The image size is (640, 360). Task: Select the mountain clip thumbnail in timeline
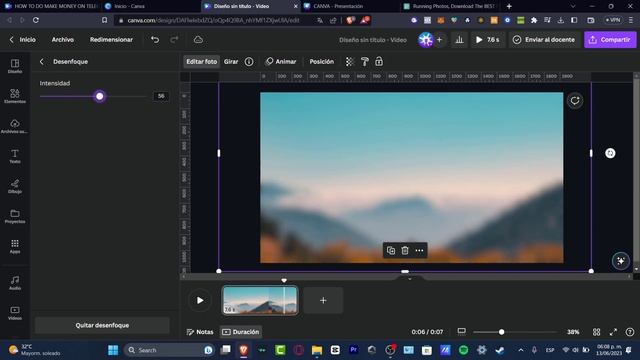(260, 300)
